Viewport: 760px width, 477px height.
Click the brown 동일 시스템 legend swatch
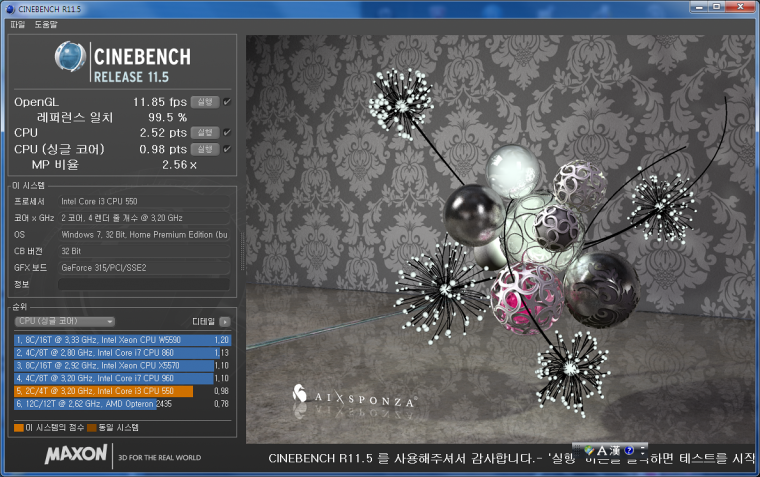tap(92, 428)
